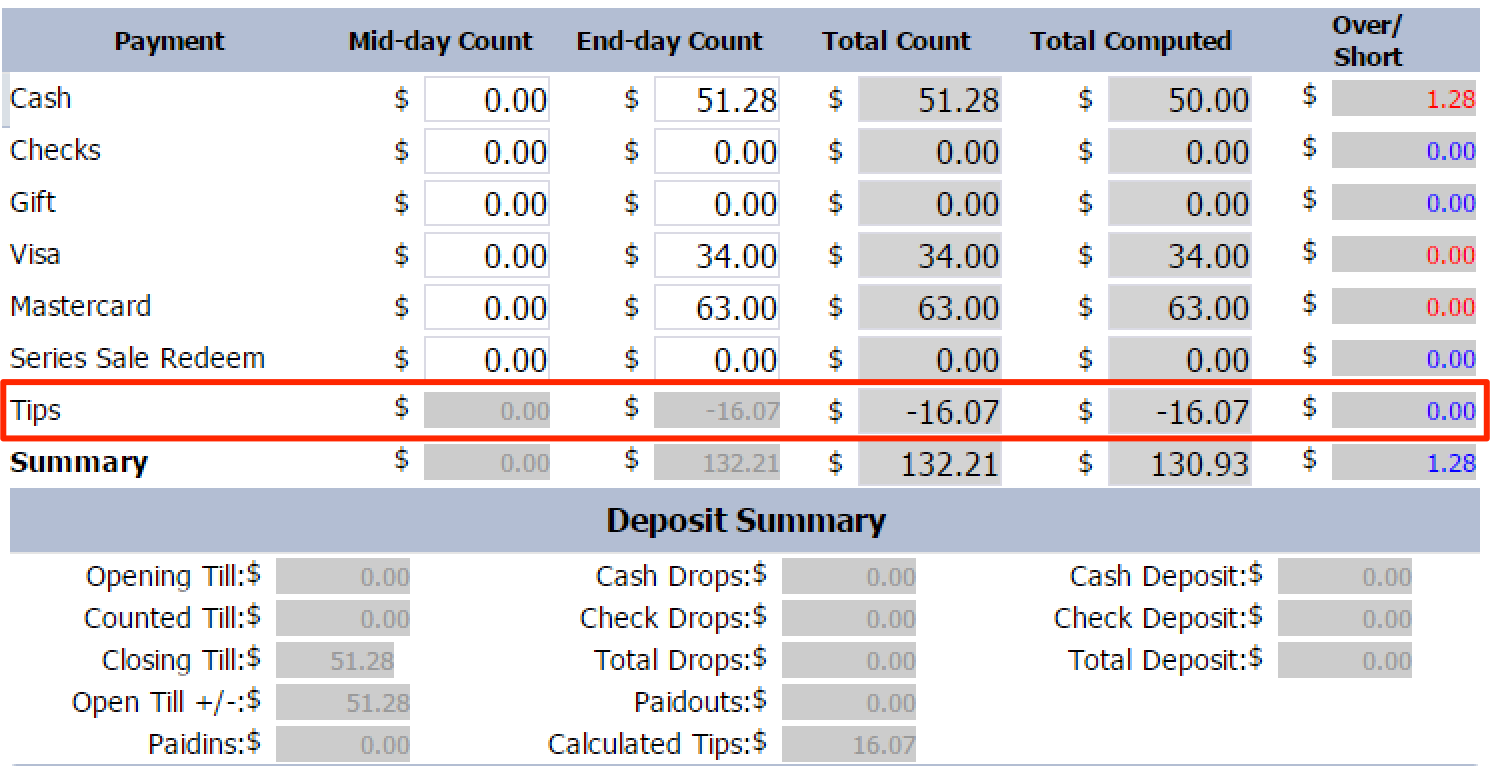This screenshot has height=766, width=1490.
Task: Select the Tips Total Computed value -16.07
Action: point(1179,411)
